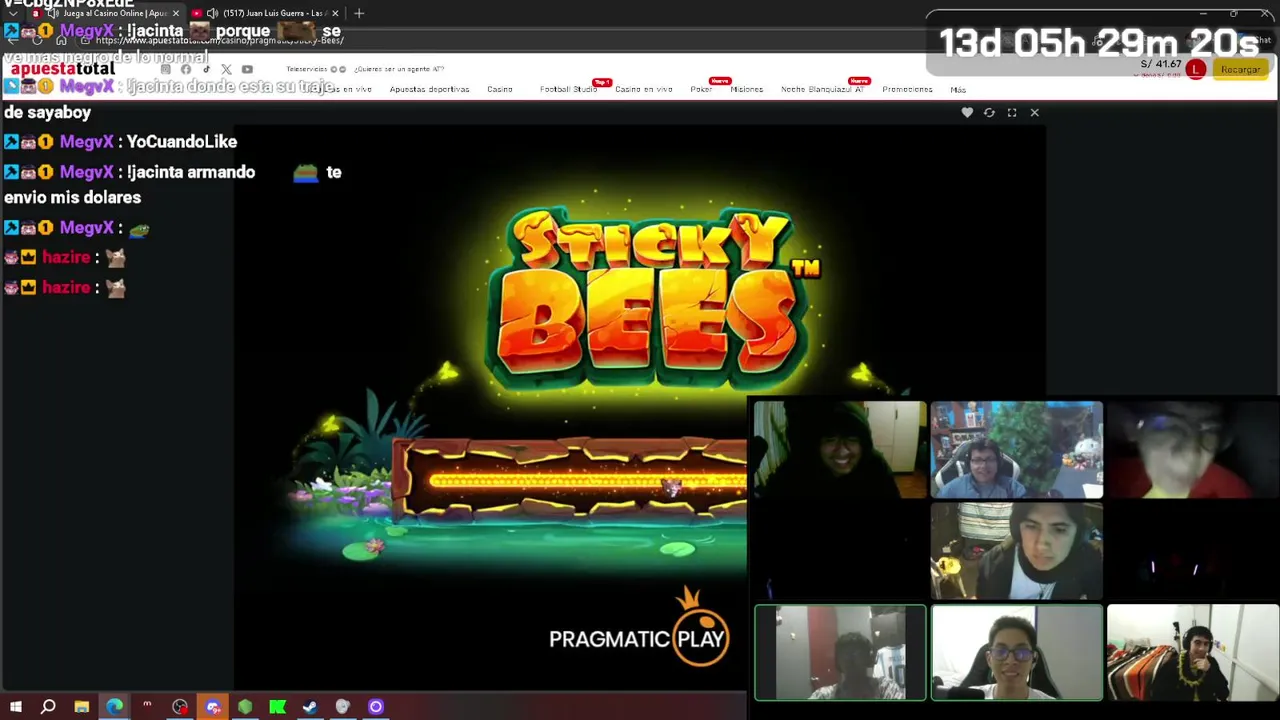Open the green Kick app in the taskbar

278,707
